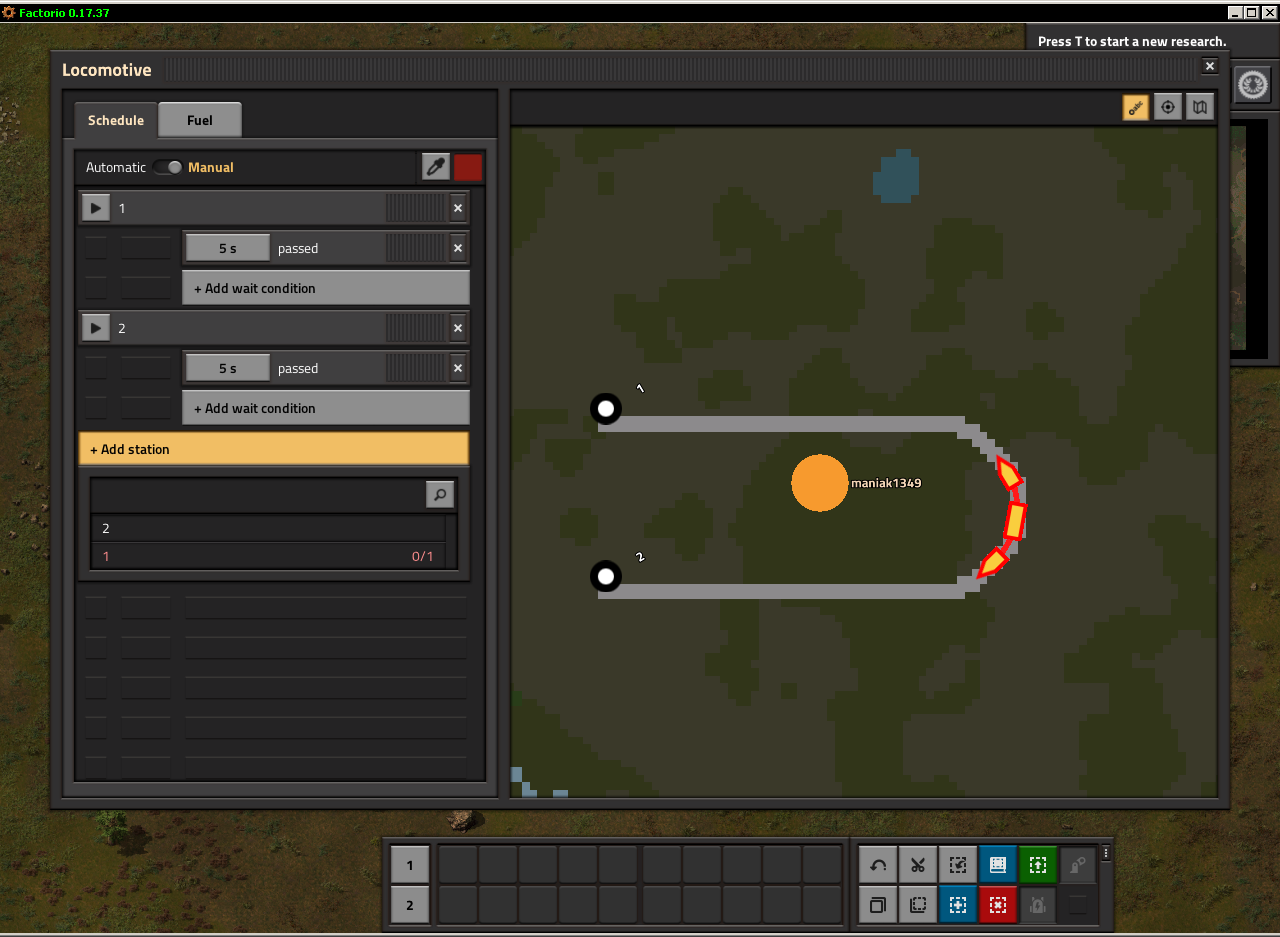The width and height of the screenshot is (1280, 937).
Task: Click station 2 stop marker on the map
Action: click(x=606, y=576)
